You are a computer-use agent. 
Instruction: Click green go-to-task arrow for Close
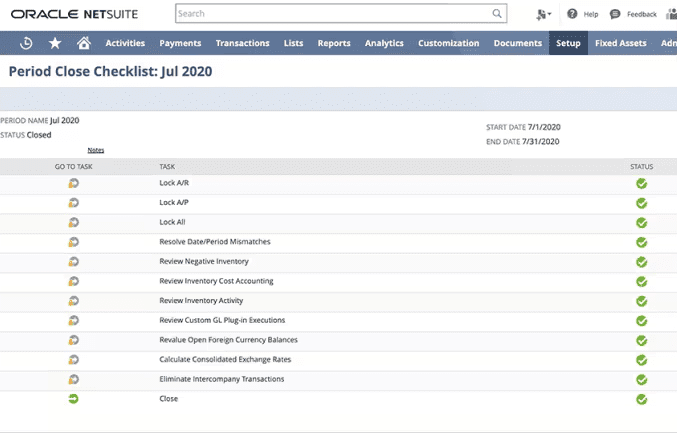[x=73, y=398]
